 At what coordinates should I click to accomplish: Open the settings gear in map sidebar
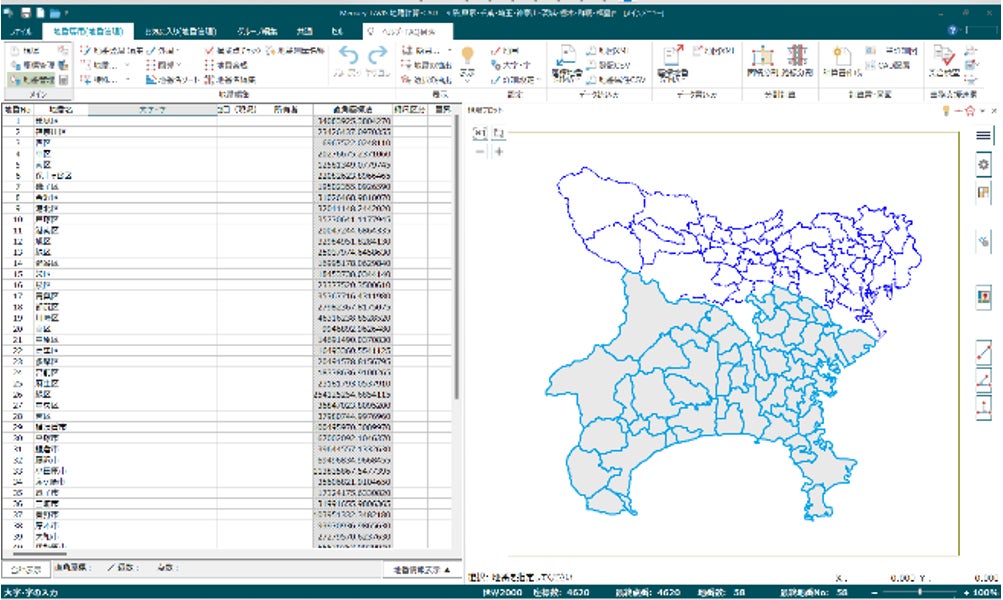click(983, 163)
